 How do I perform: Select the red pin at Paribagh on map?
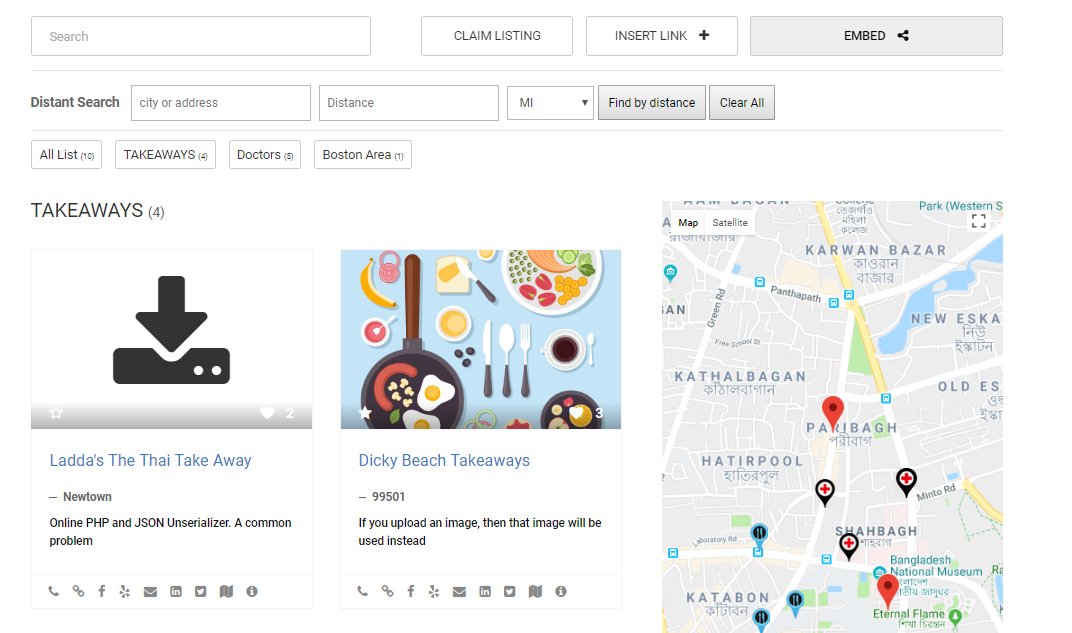coord(832,412)
